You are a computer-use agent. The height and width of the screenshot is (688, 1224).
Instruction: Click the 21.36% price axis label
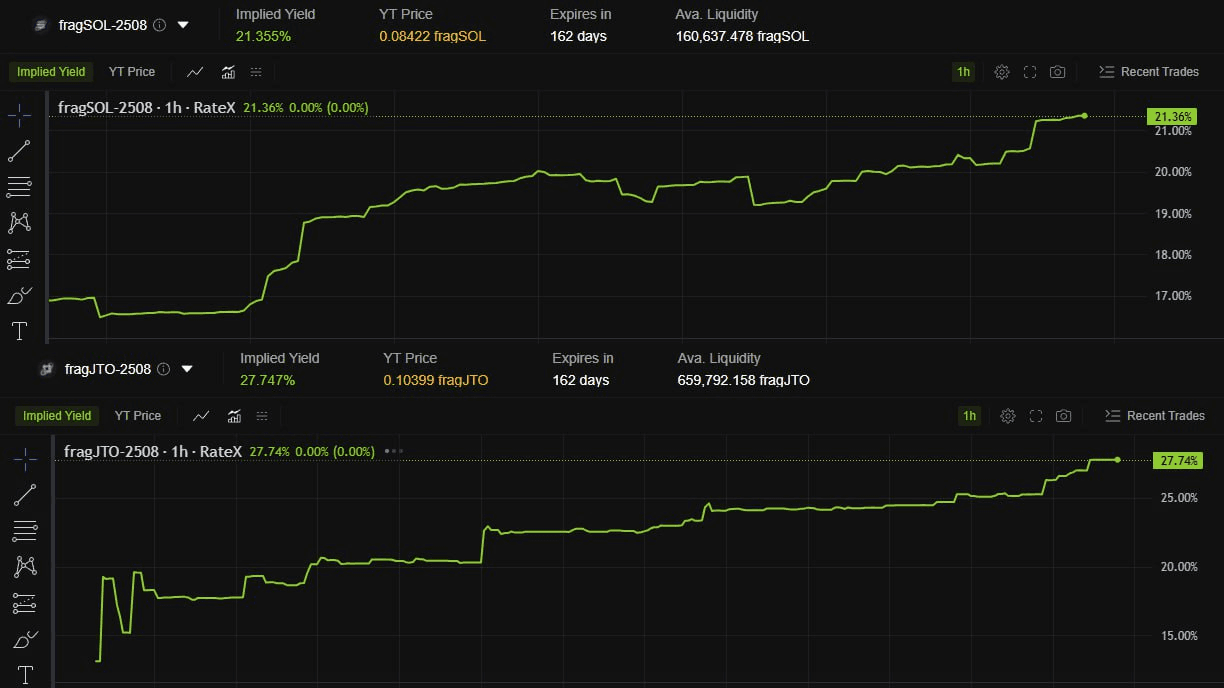(x=1171, y=116)
